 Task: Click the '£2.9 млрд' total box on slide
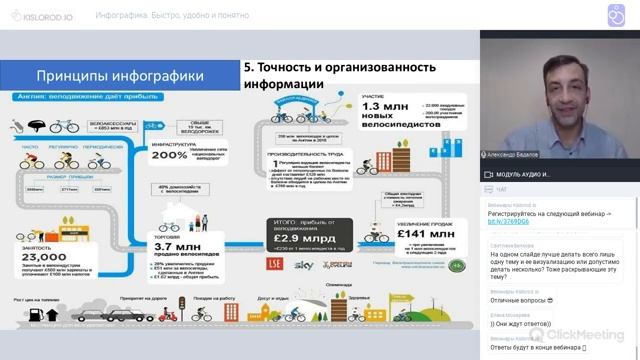310,235
